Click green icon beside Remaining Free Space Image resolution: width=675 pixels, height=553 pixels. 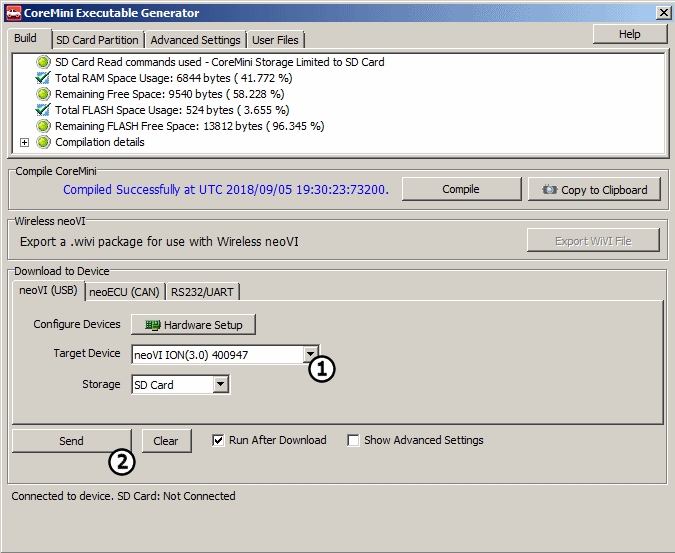coord(43,94)
